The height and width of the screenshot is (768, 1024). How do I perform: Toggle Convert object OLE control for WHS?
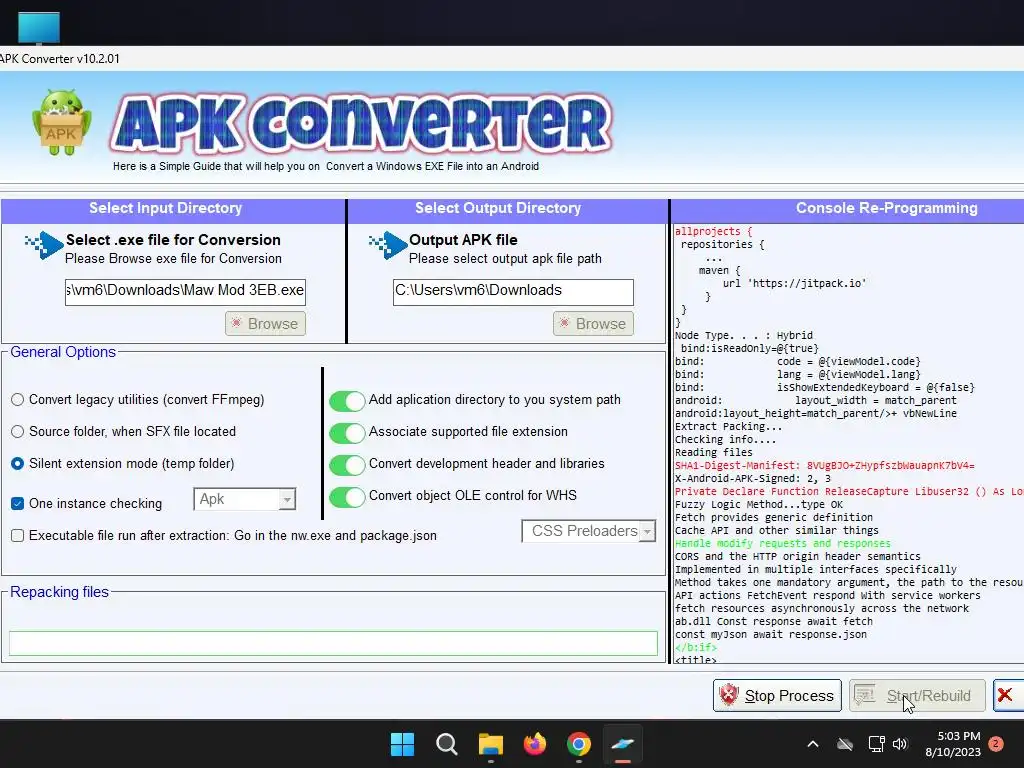click(347, 497)
